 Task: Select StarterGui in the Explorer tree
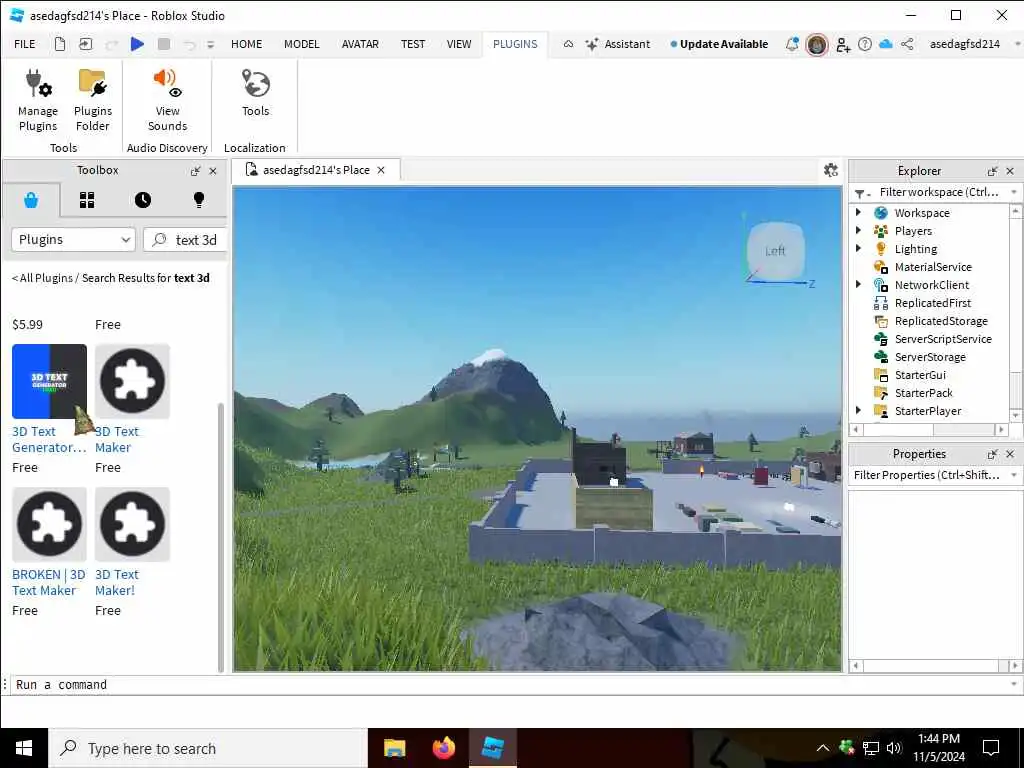tap(920, 375)
